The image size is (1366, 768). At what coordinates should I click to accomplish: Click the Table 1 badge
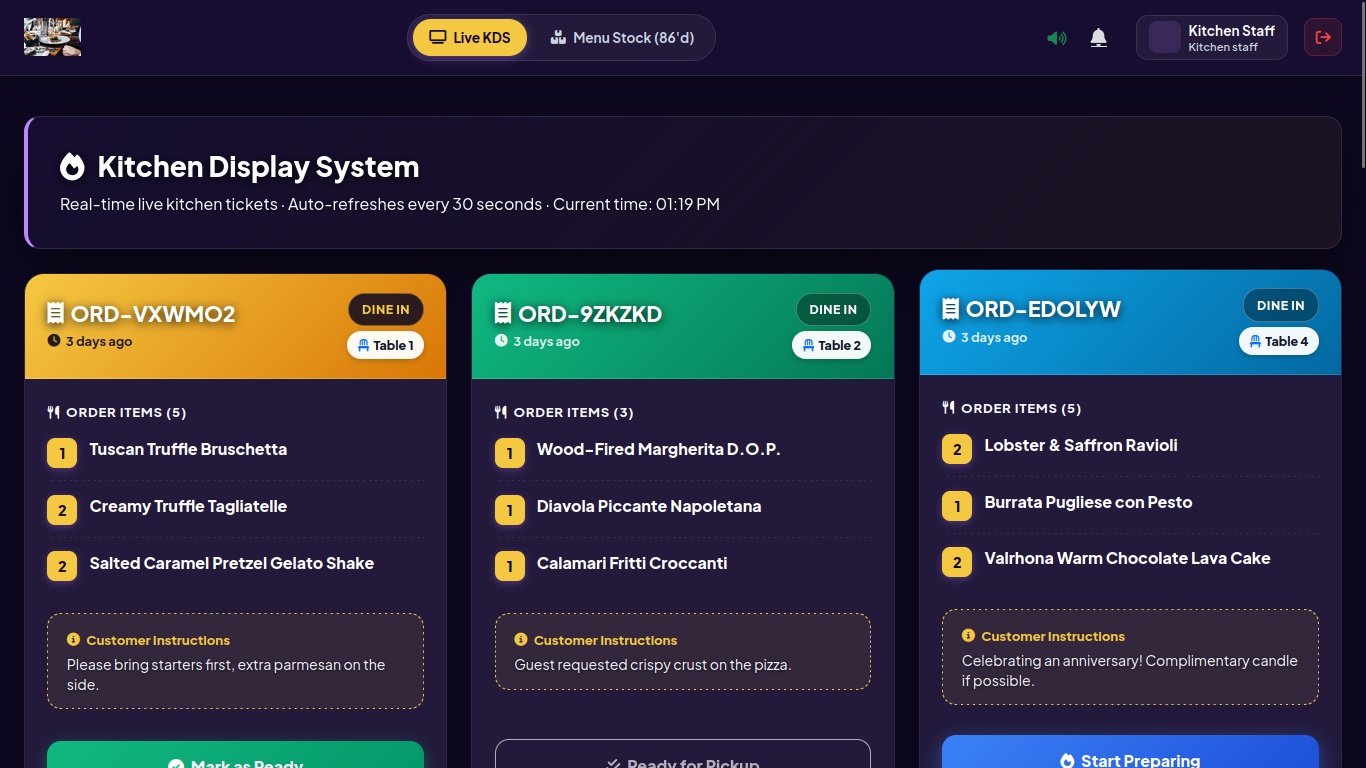click(x=386, y=345)
